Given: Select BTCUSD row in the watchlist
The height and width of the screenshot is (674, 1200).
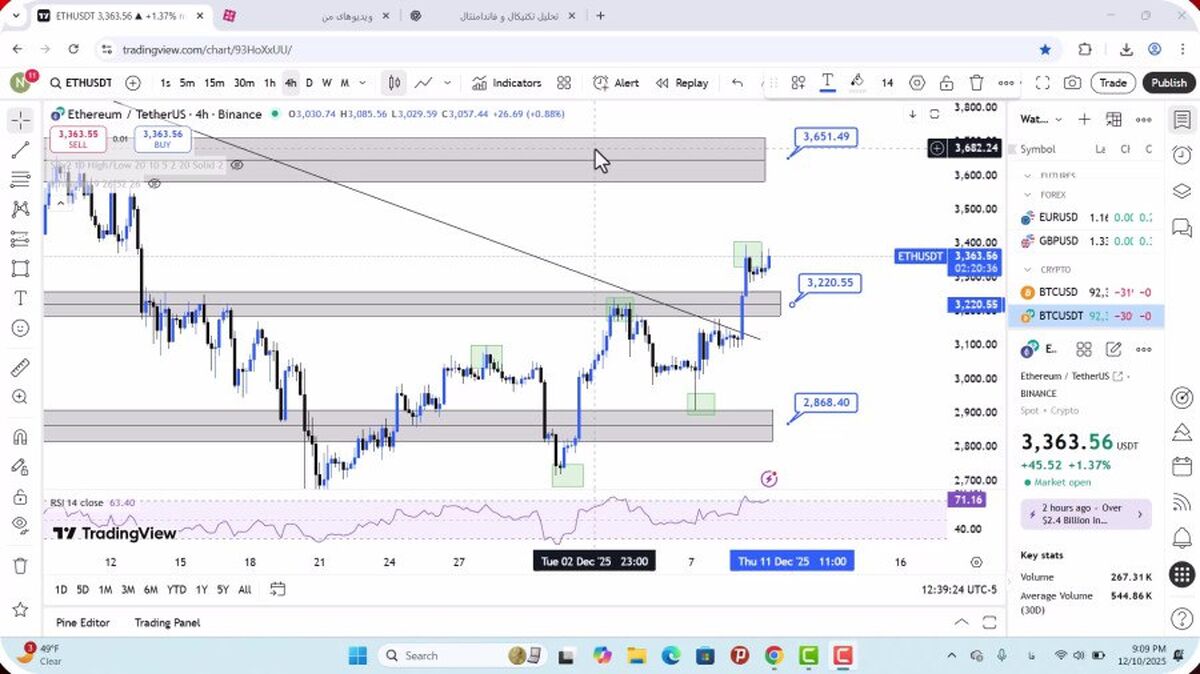Looking at the screenshot, I should 1086,292.
